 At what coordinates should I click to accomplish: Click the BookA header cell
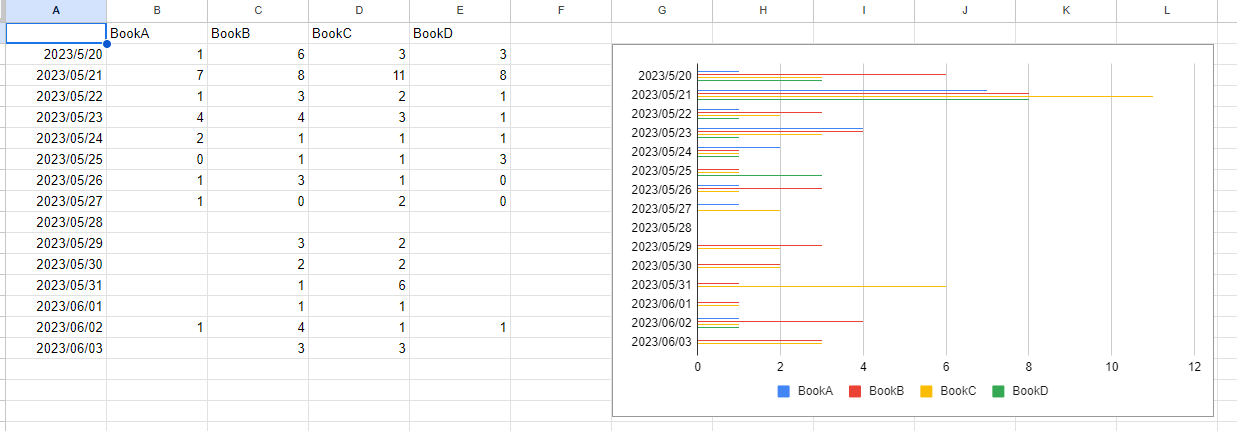pos(157,33)
